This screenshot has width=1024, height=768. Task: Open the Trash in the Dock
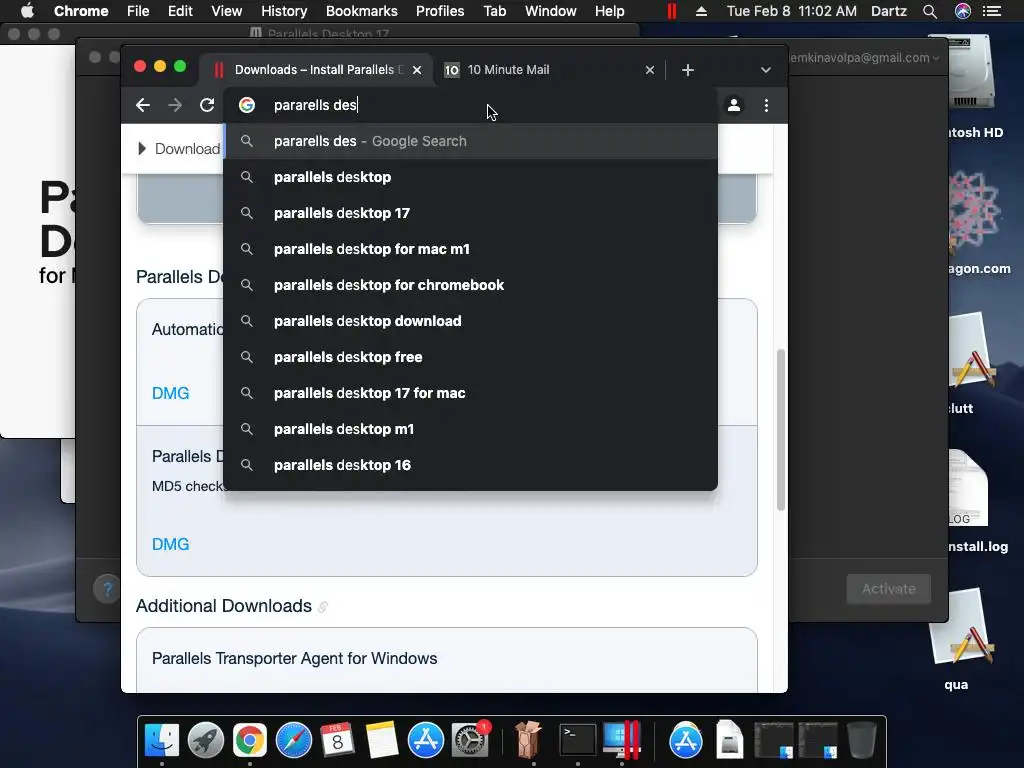[x=861, y=740]
